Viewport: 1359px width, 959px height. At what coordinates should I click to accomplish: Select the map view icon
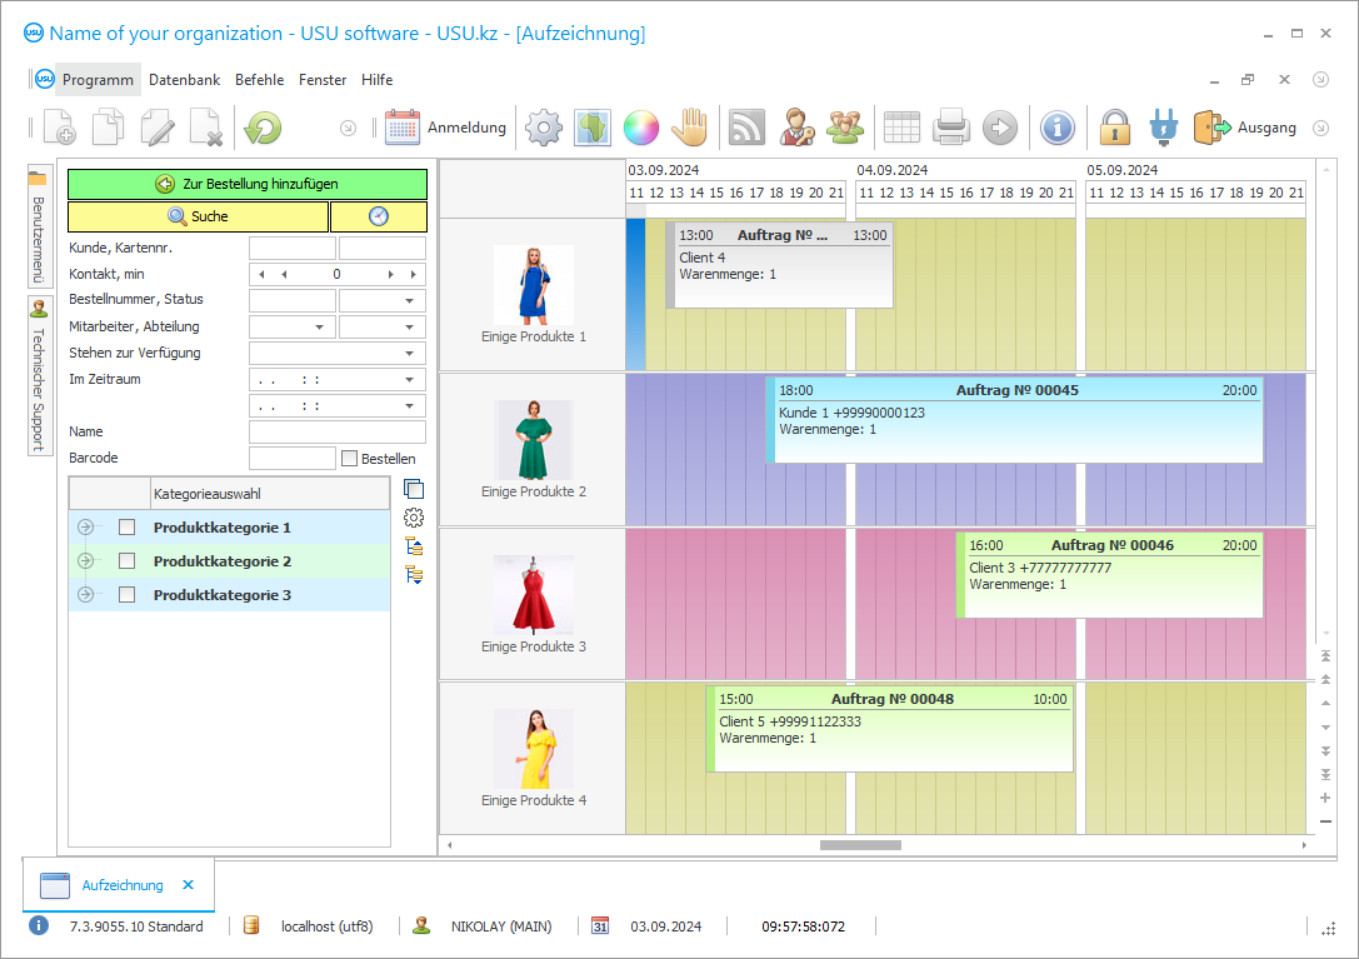coord(591,127)
